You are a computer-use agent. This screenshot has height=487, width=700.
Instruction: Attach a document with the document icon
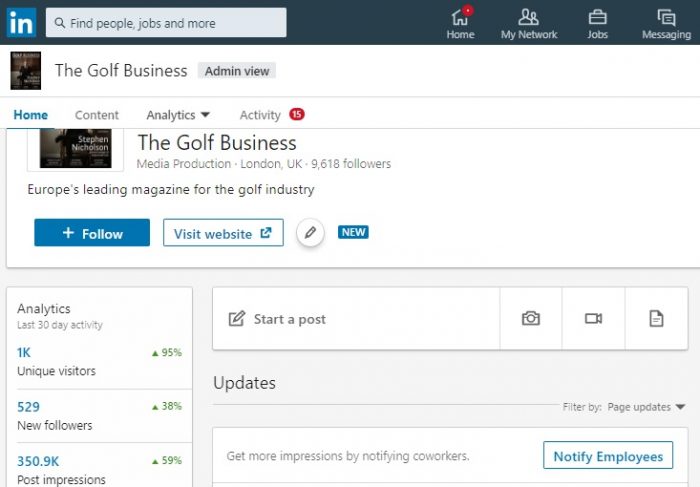coord(656,319)
